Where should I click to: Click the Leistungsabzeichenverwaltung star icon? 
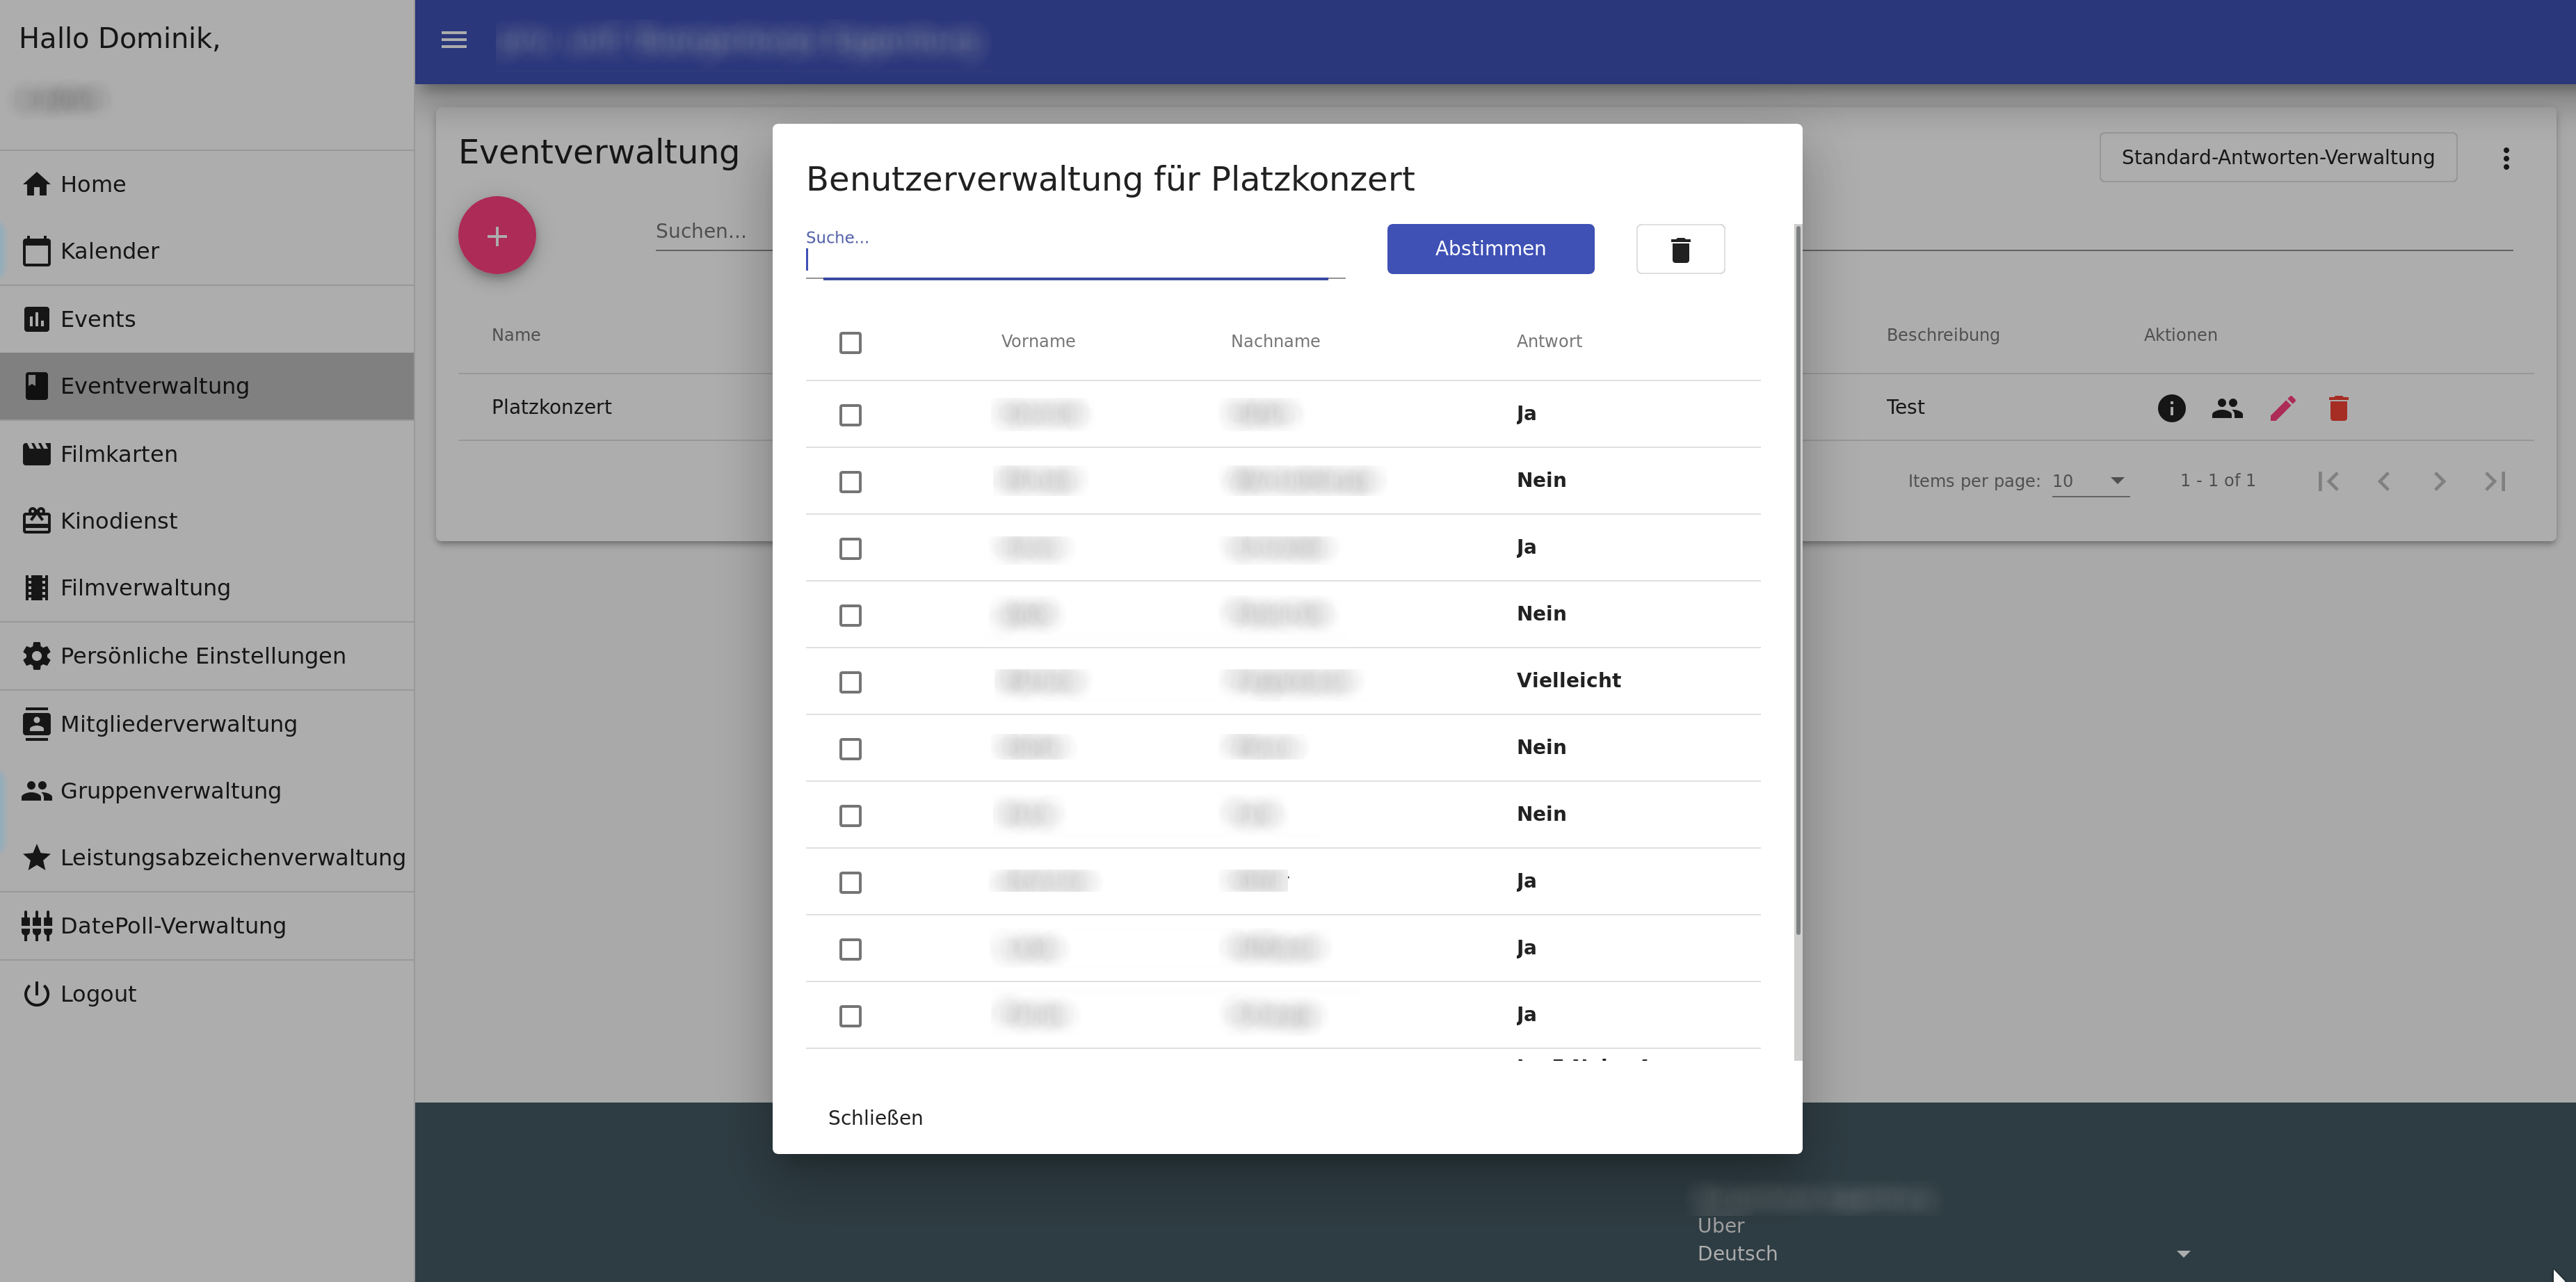point(37,858)
